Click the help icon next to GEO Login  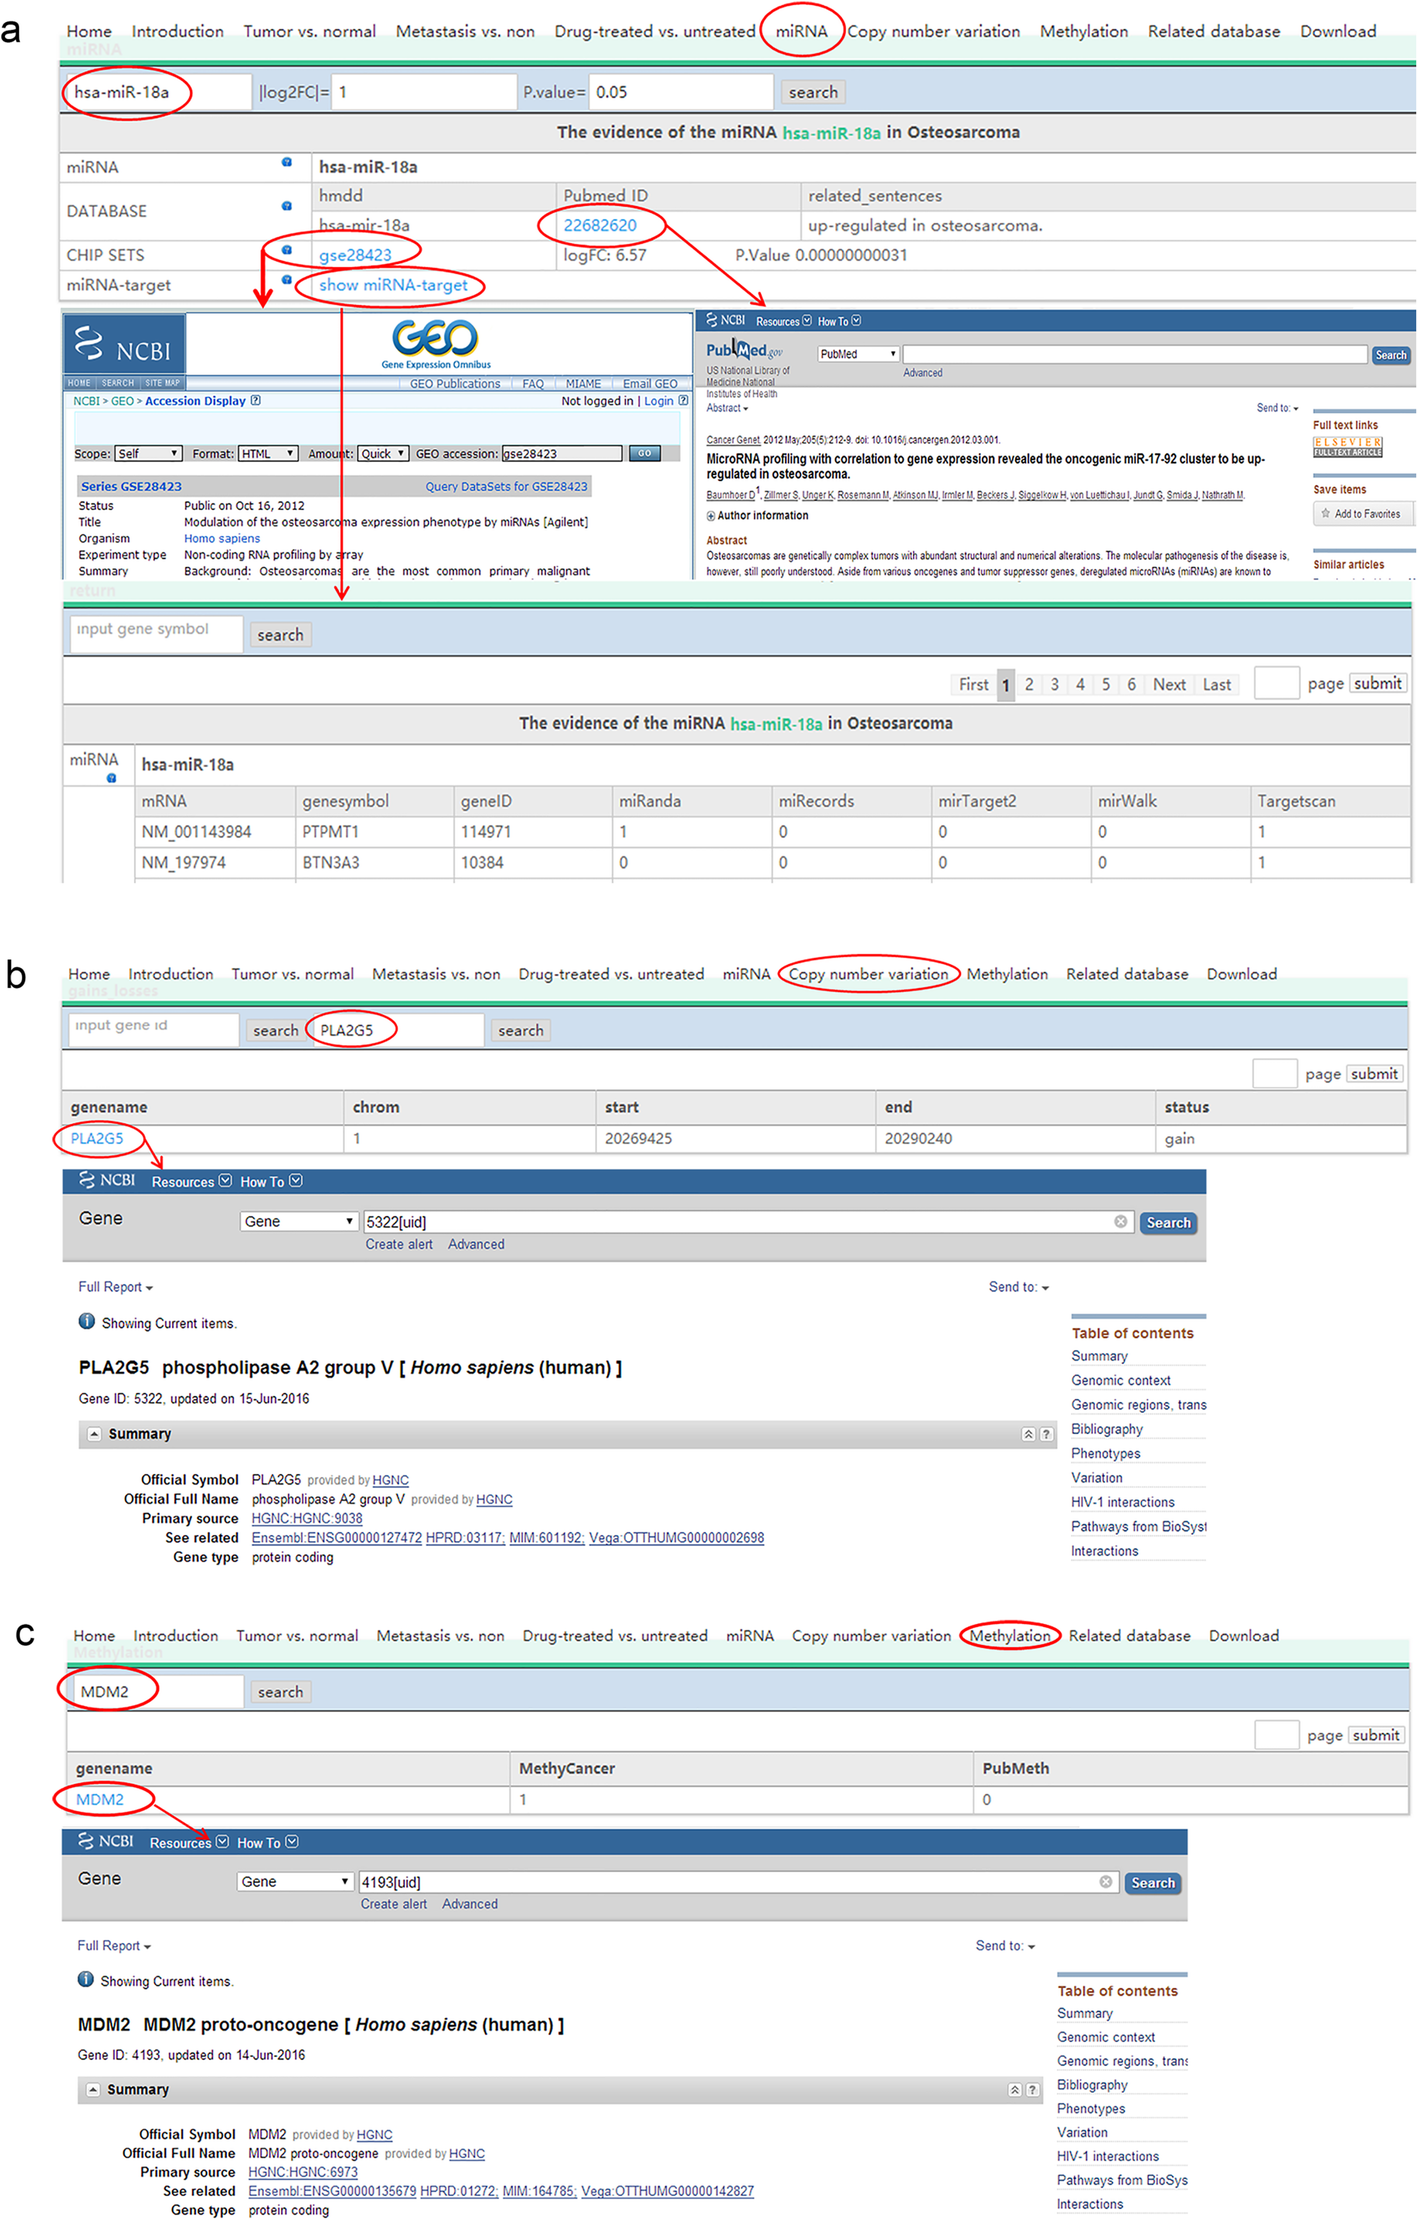click(x=684, y=400)
